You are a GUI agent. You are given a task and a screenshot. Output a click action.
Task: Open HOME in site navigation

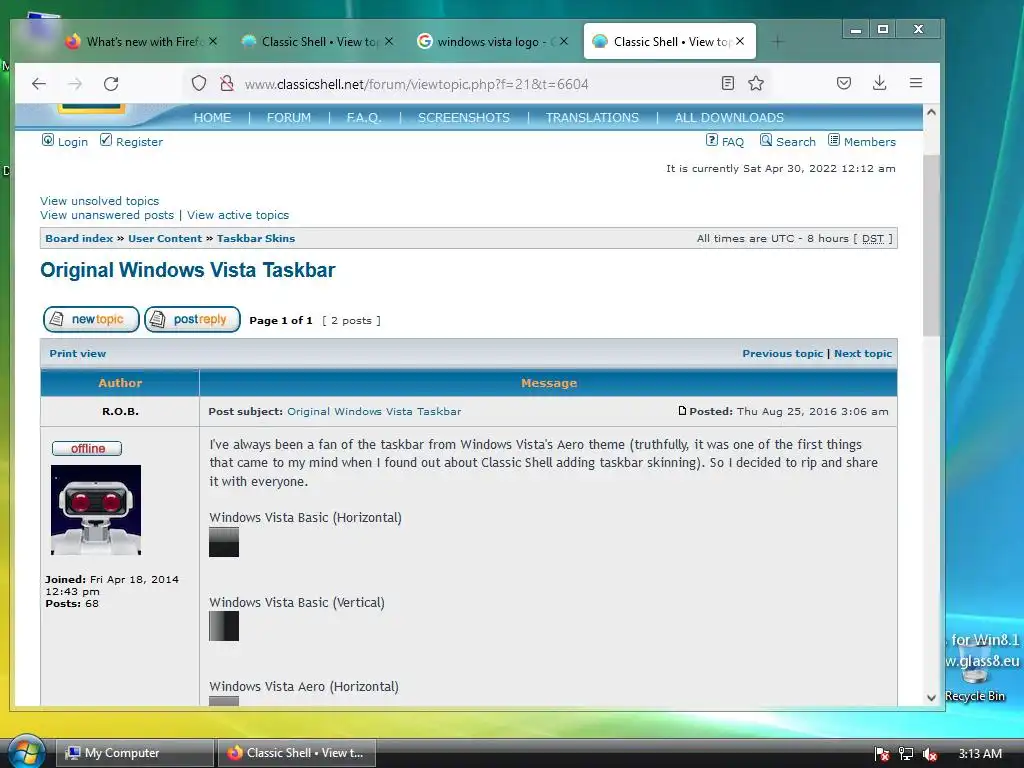pos(212,118)
